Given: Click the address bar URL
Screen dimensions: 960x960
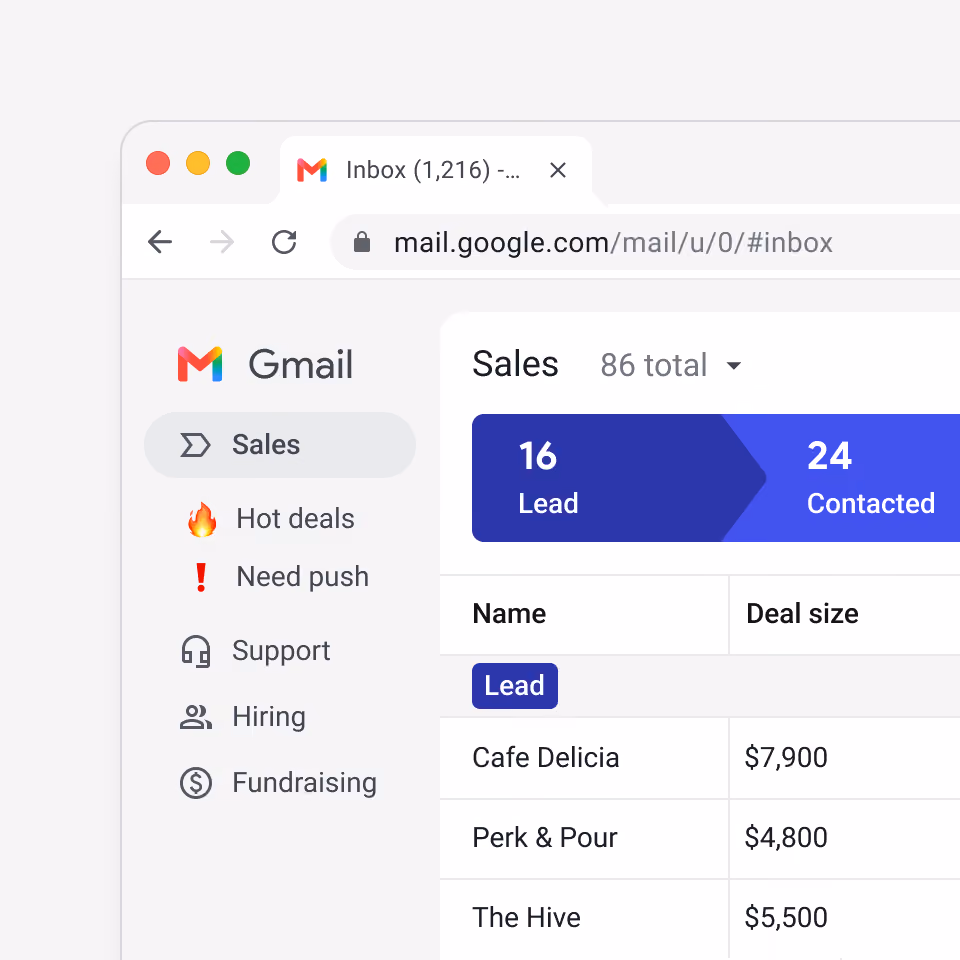Looking at the screenshot, I should click(613, 242).
